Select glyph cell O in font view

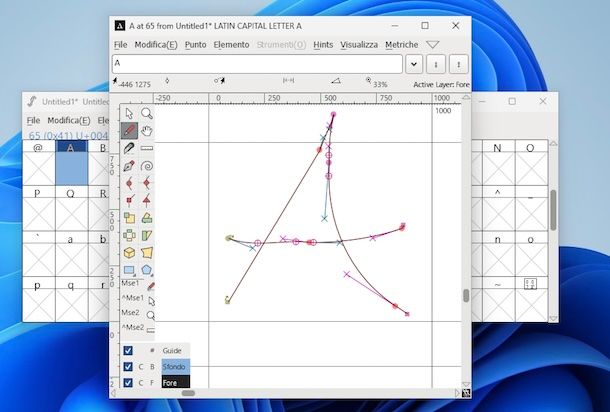click(x=531, y=163)
